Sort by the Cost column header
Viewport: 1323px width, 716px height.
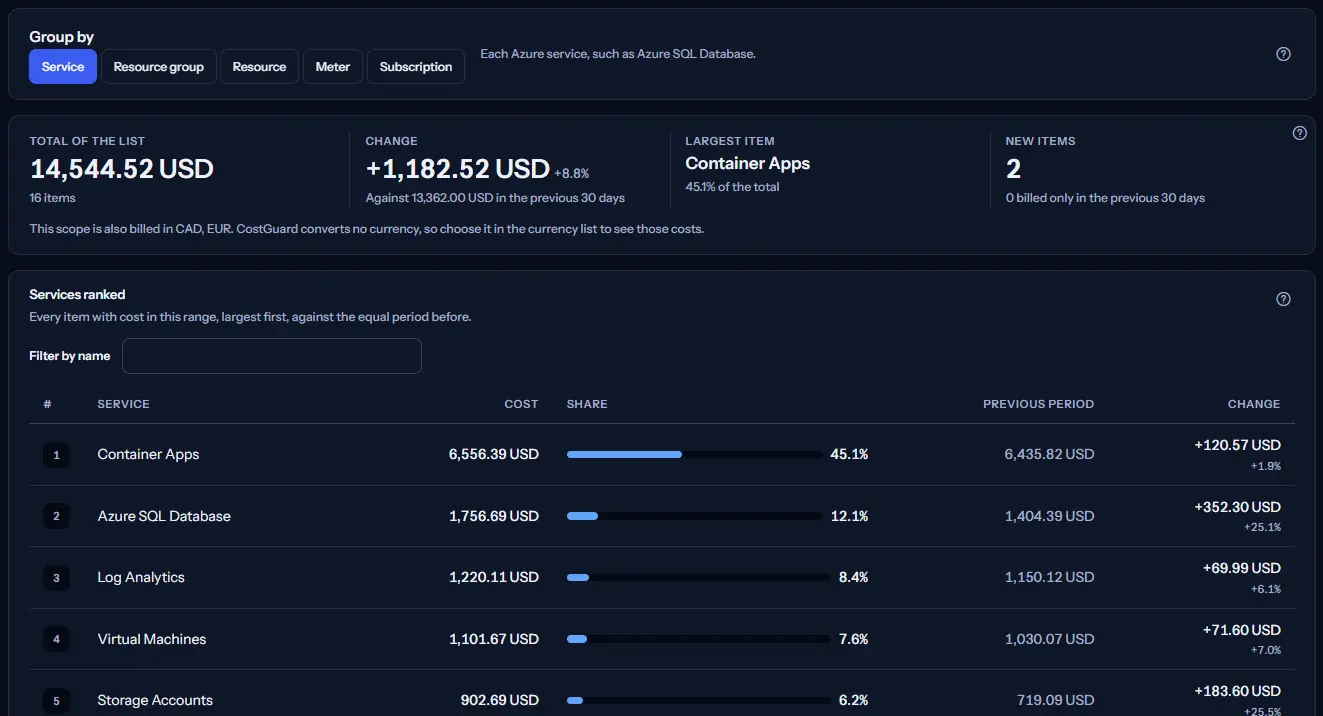[x=521, y=404]
